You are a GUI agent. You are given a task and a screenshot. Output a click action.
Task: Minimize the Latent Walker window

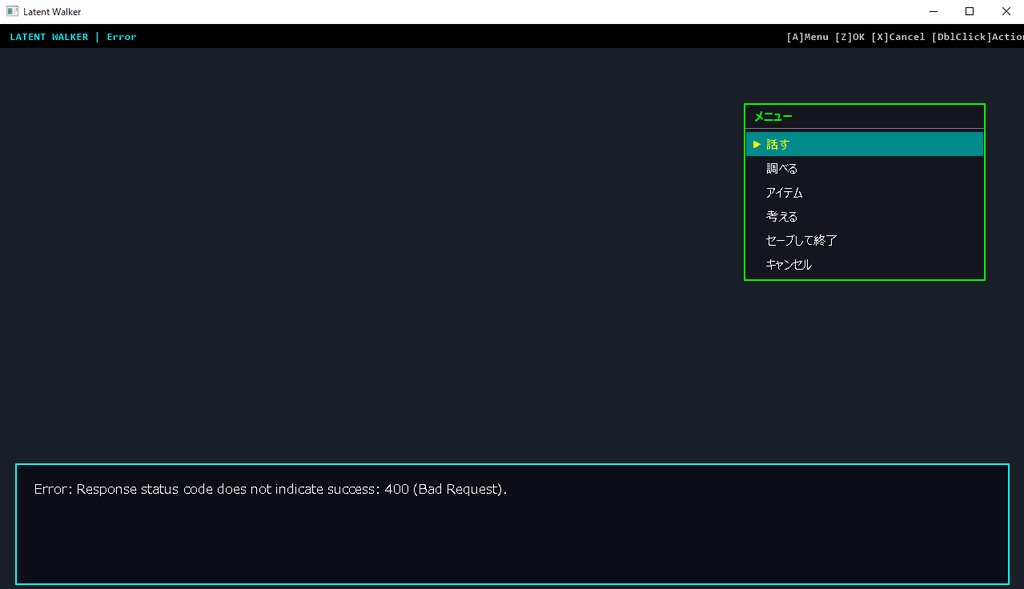[933, 11]
